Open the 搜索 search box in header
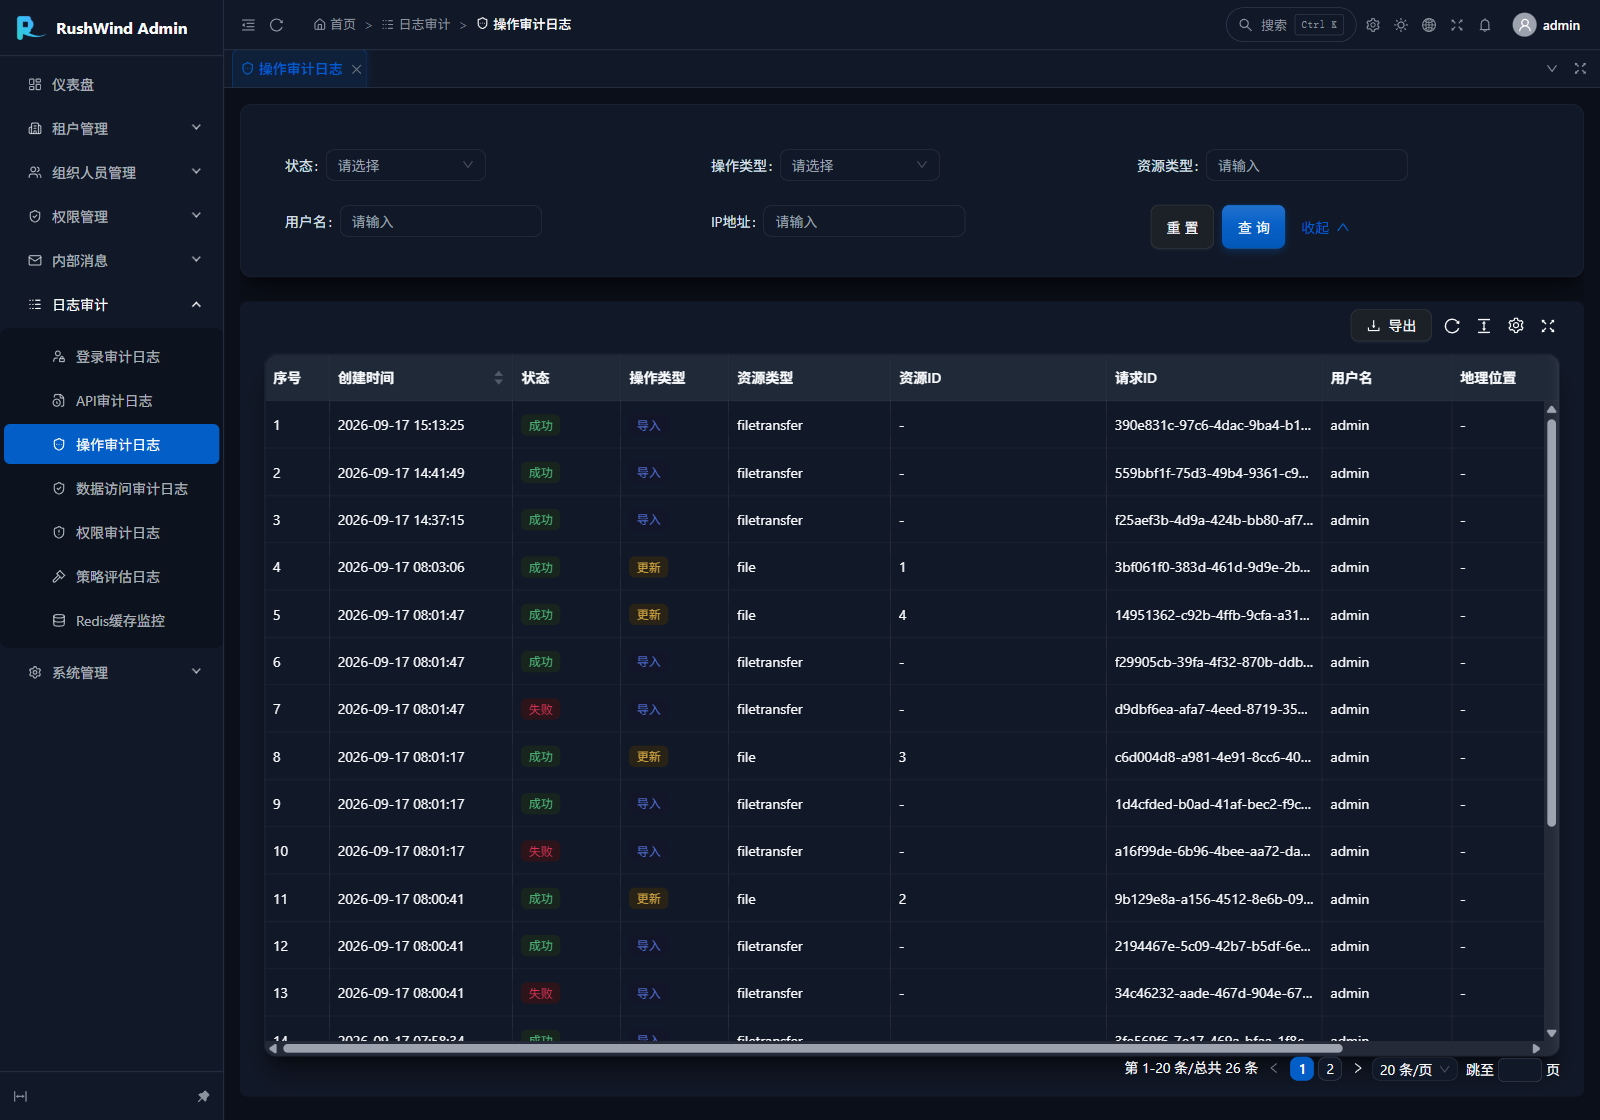 (1291, 25)
